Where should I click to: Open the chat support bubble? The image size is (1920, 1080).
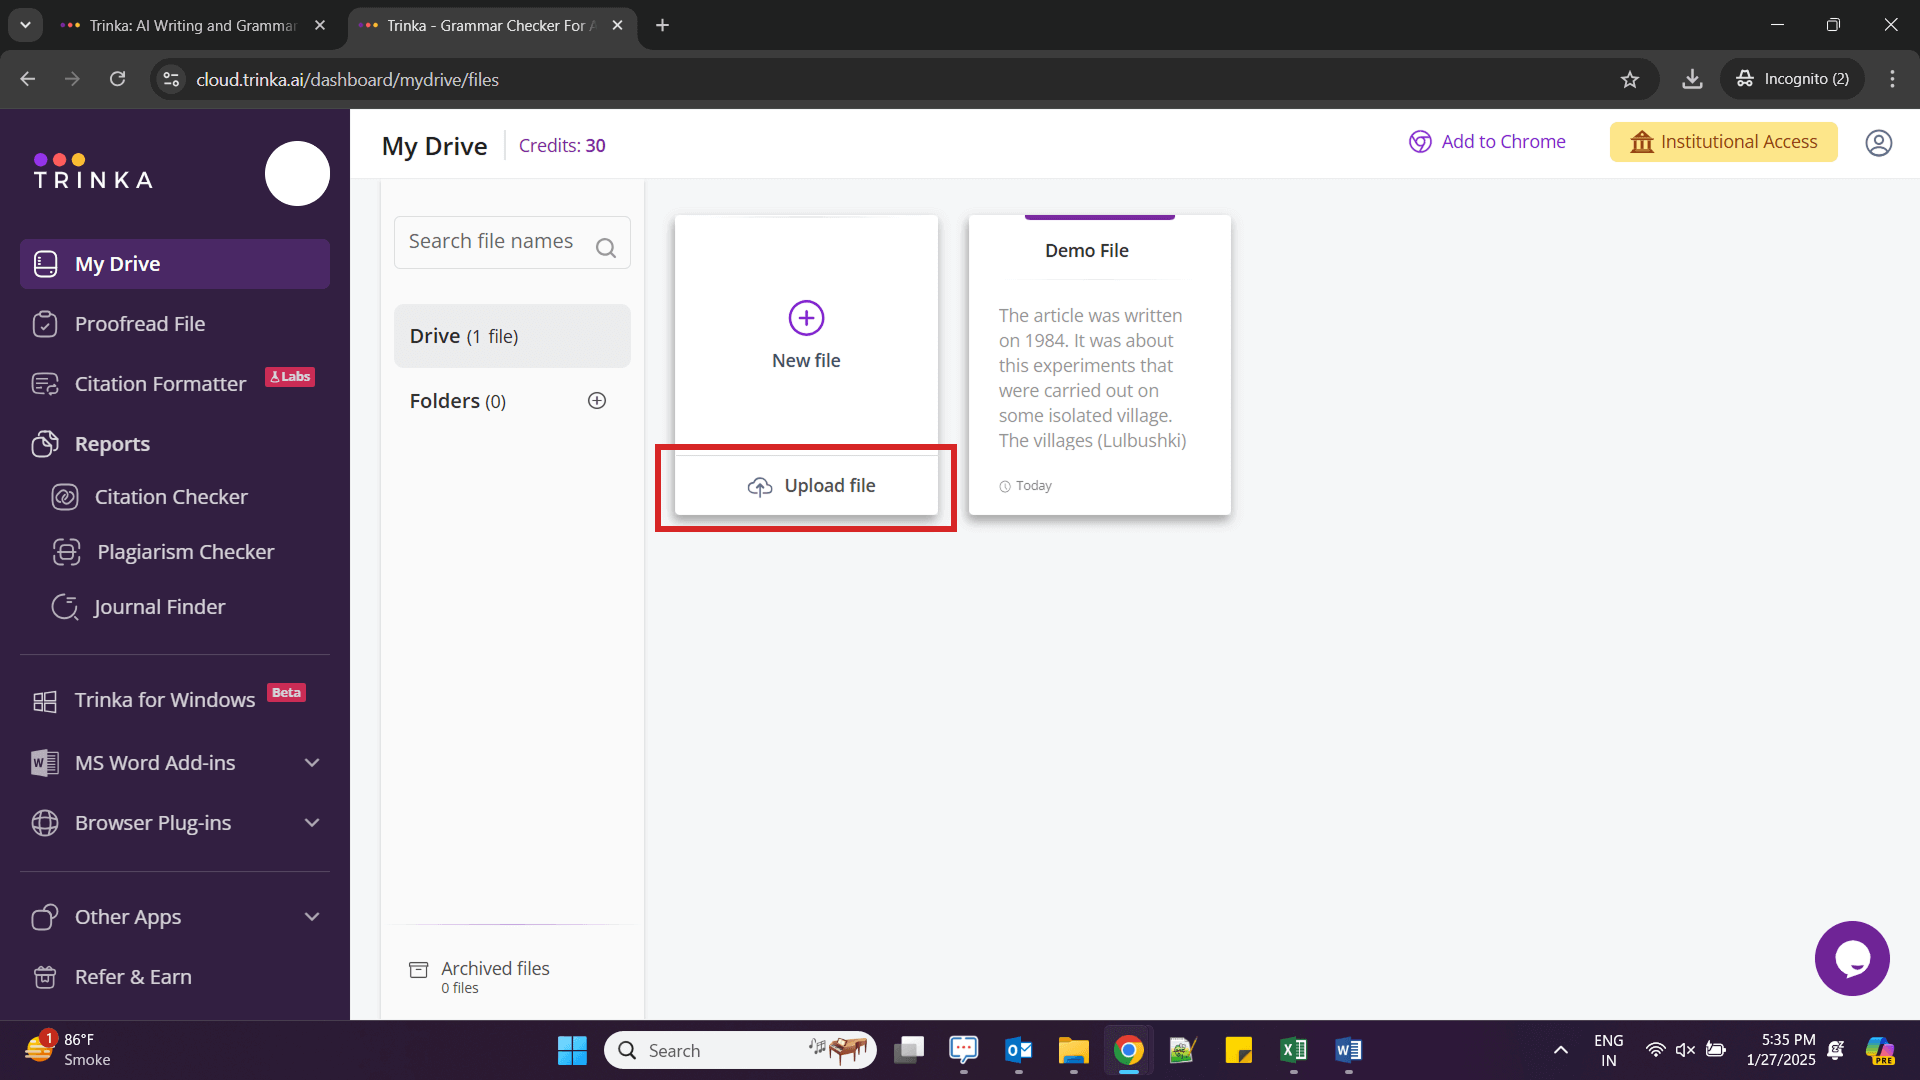1852,958
